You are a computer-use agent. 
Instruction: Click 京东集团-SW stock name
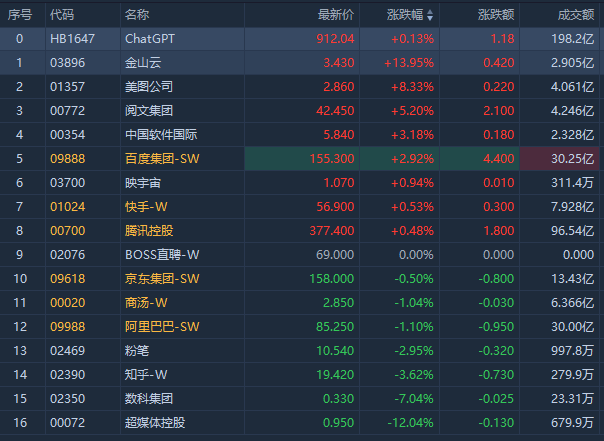tap(162, 279)
